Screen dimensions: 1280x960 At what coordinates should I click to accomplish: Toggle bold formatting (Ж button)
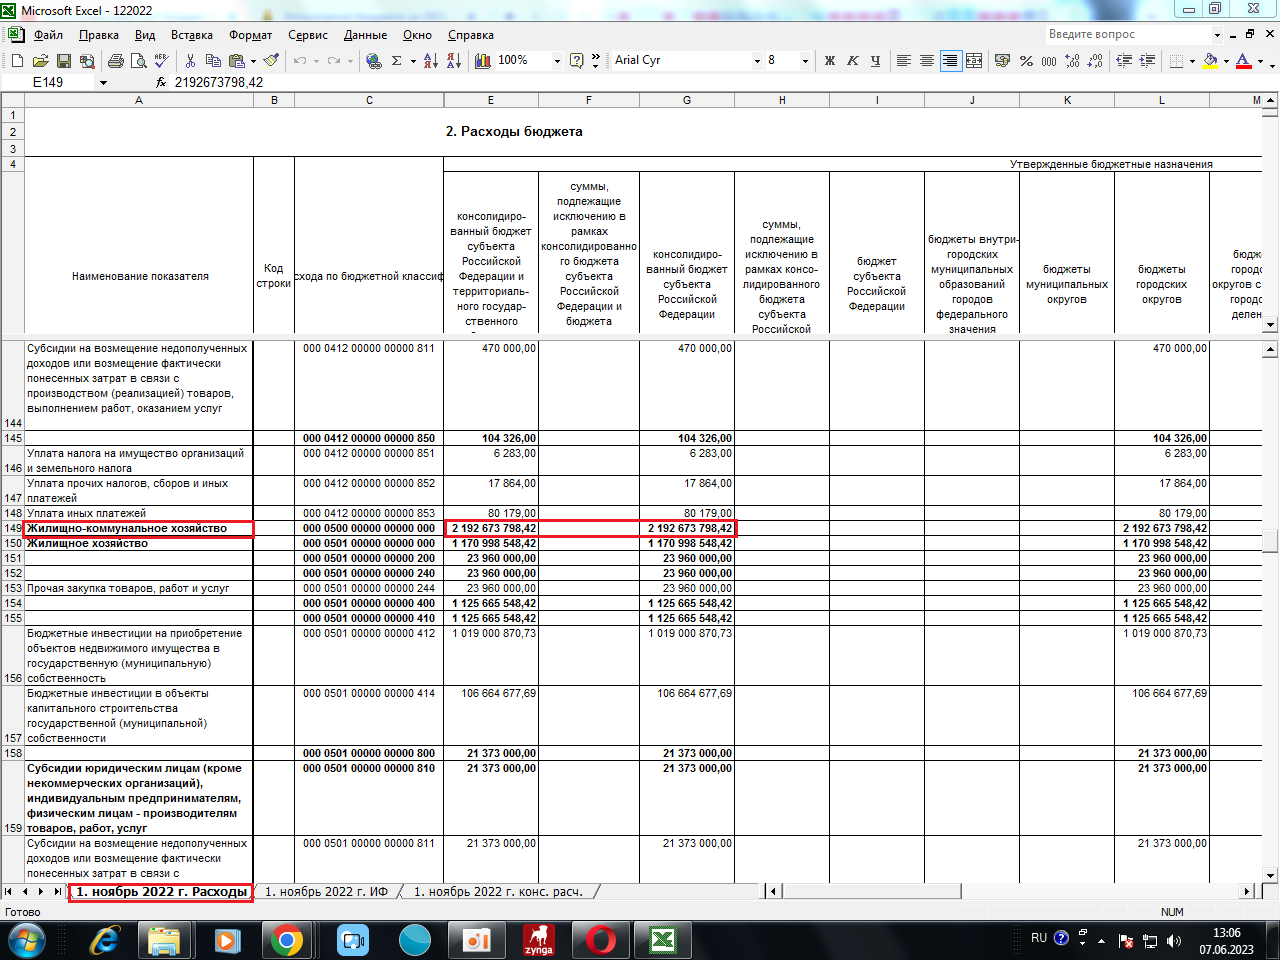pyautogui.click(x=829, y=61)
